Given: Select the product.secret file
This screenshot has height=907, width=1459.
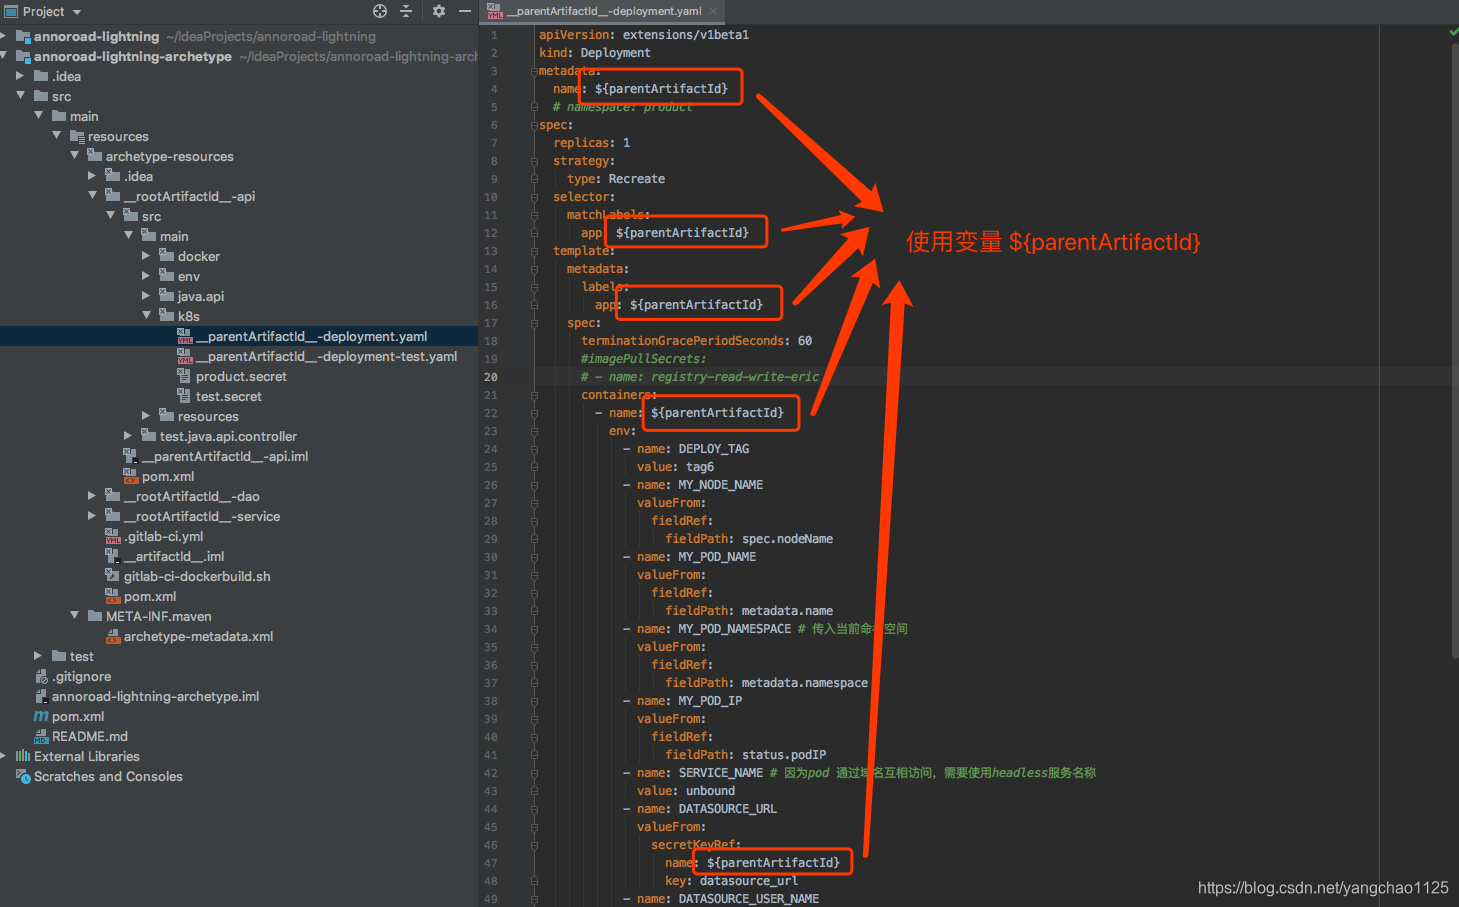Looking at the screenshot, I should click(241, 376).
